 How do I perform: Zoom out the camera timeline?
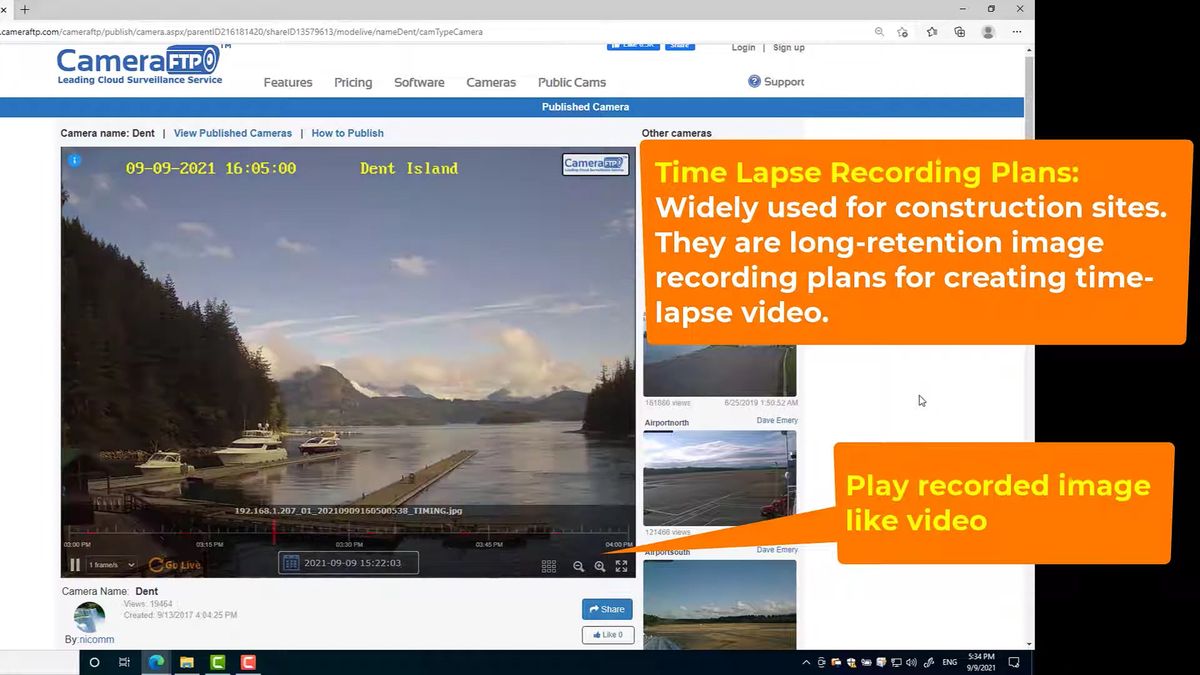[578, 566]
